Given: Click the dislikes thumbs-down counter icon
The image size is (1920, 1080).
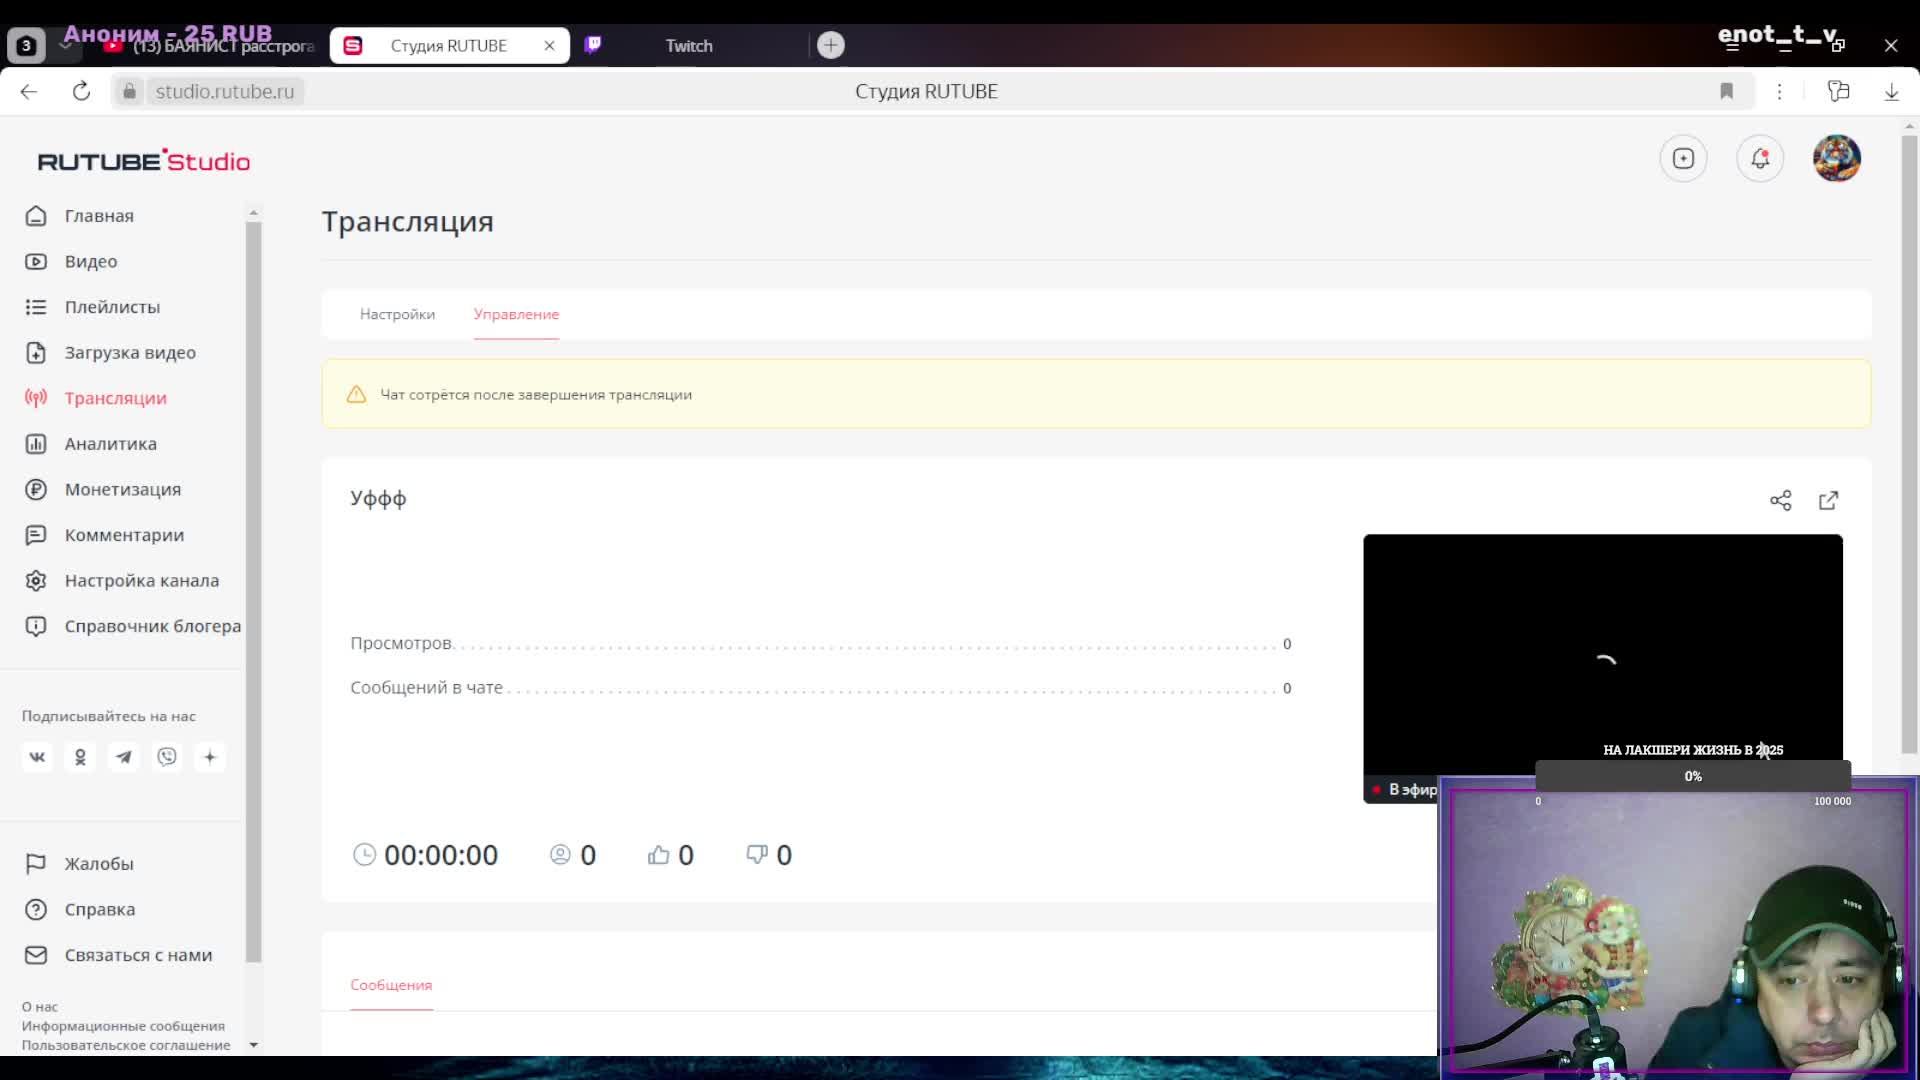Looking at the screenshot, I should 757,855.
